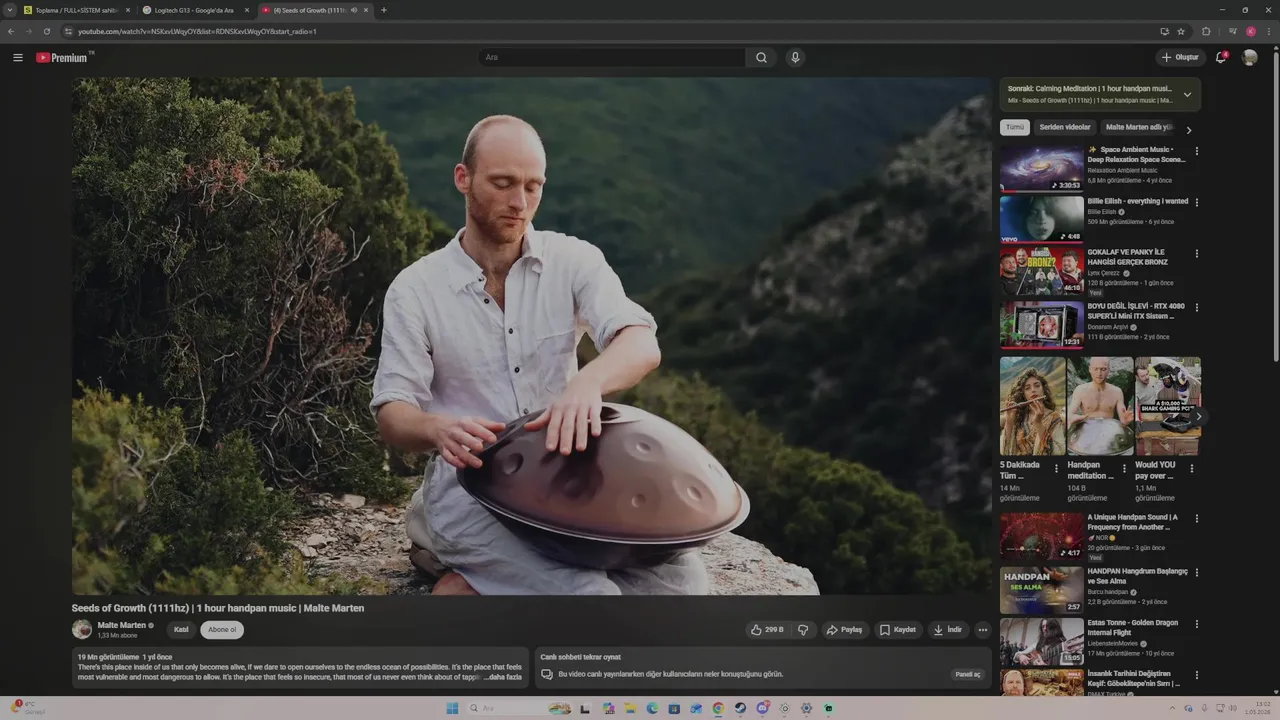
Task: Install app icon in address bar
Action: coord(1164,31)
